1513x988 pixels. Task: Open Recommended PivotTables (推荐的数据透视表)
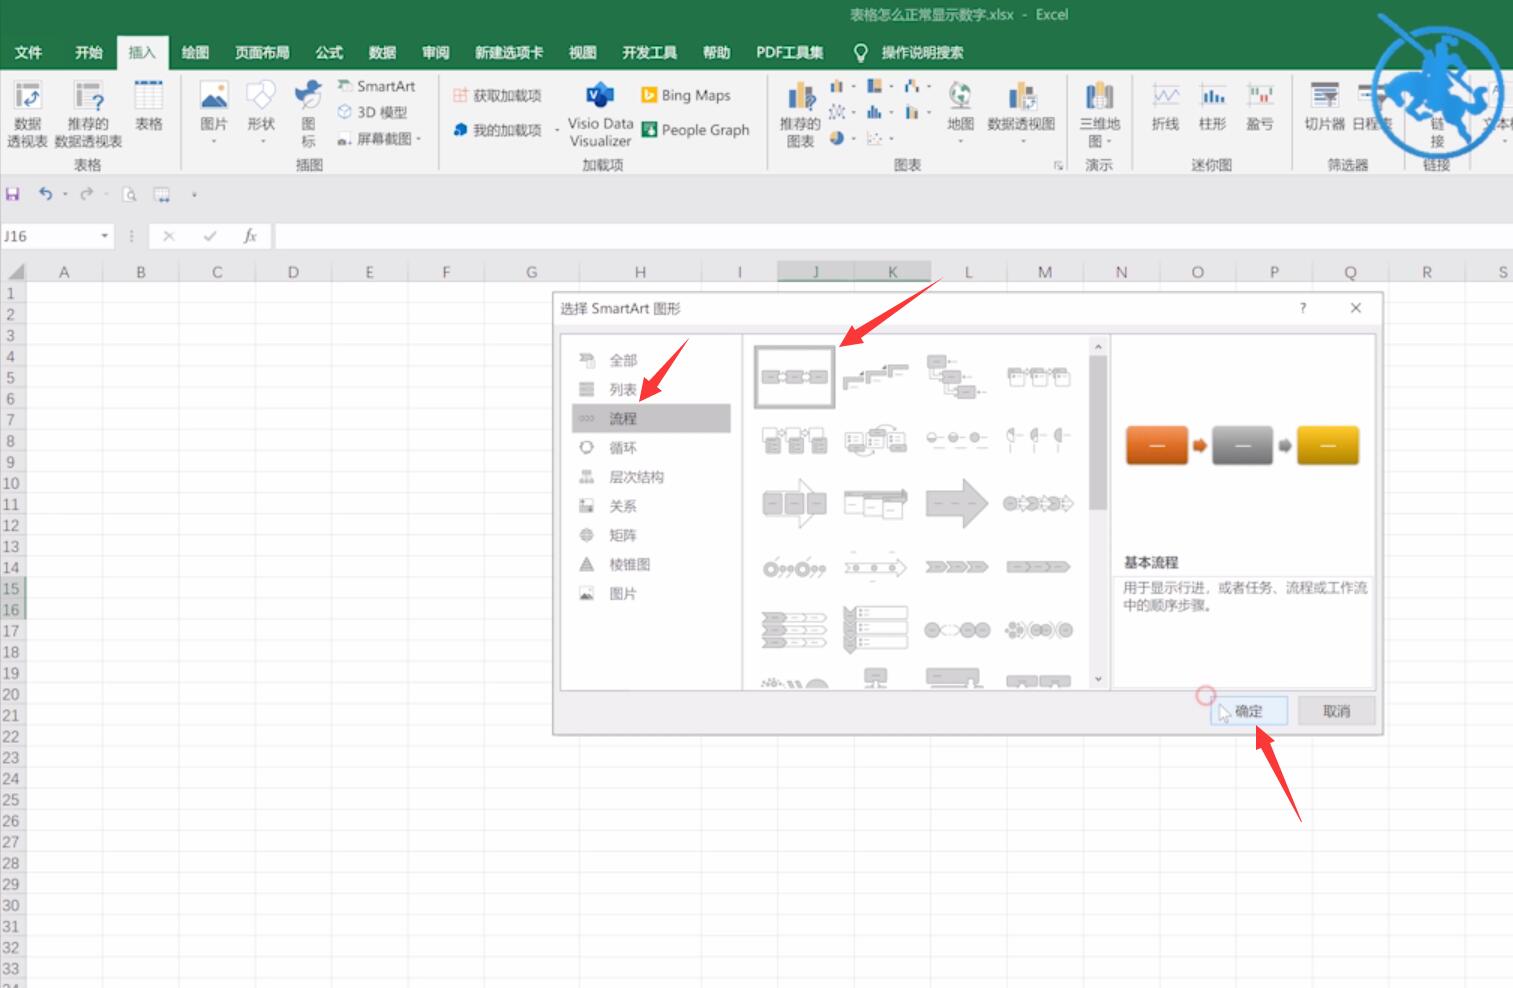(x=88, y=114)
